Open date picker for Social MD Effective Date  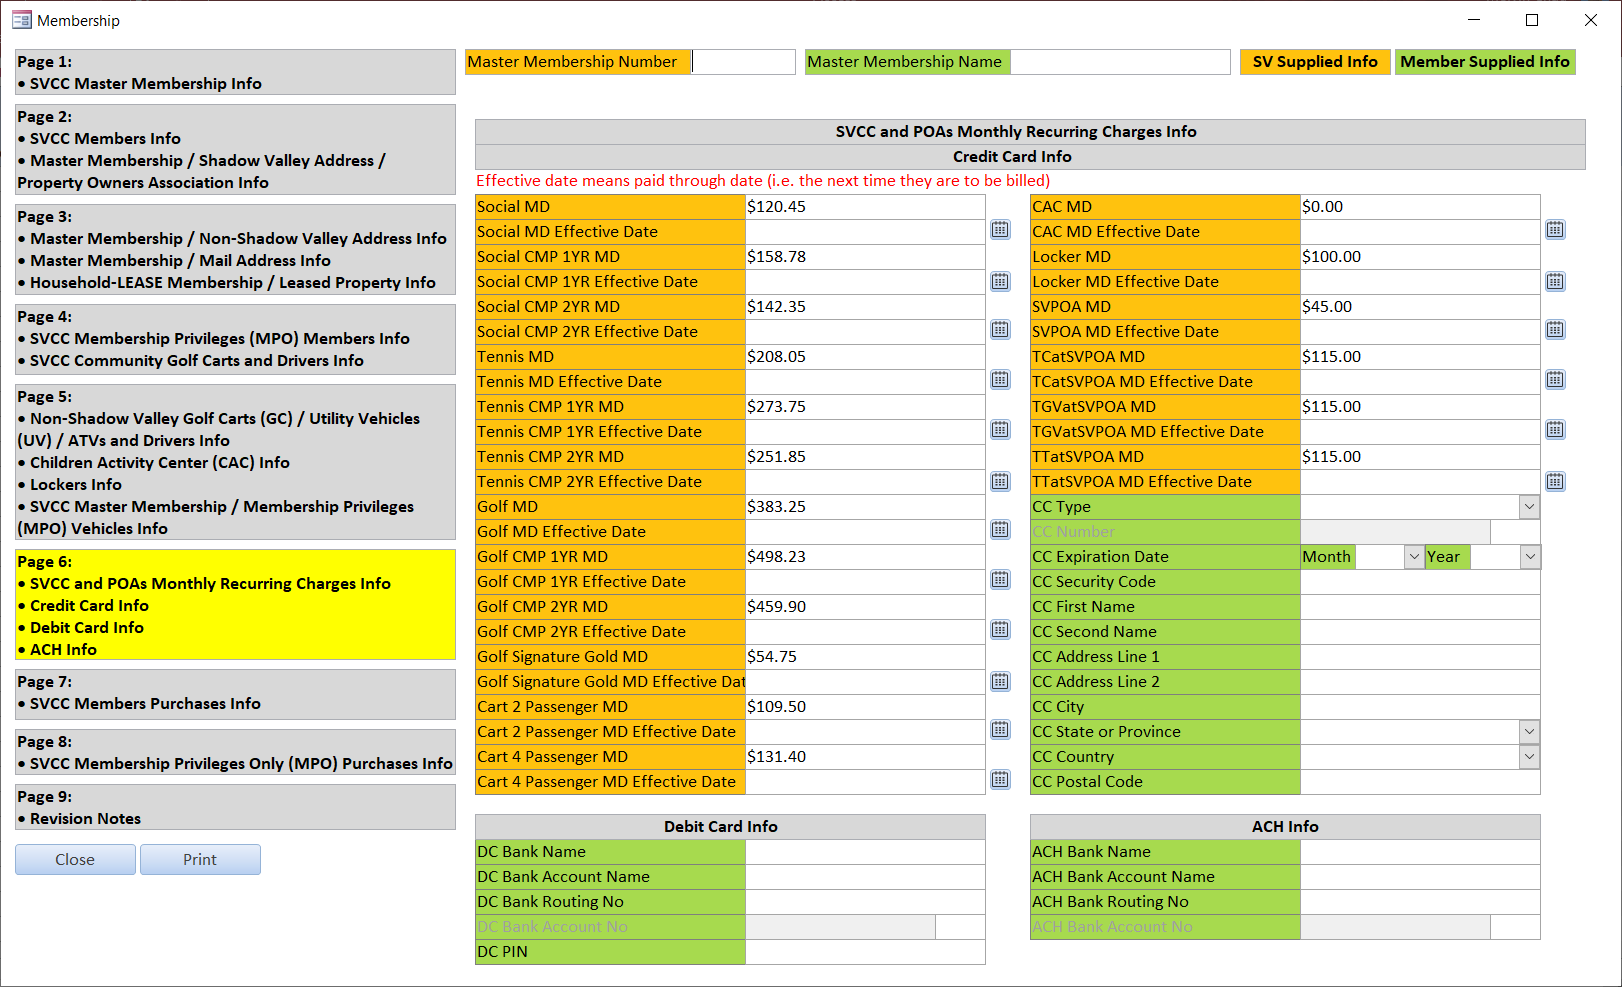1000,230
